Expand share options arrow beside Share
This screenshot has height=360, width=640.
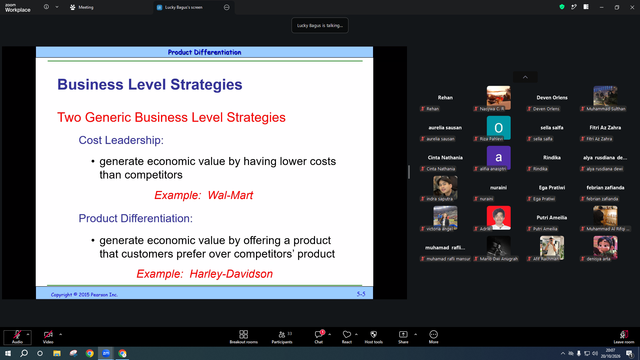[x=416, y=334]
